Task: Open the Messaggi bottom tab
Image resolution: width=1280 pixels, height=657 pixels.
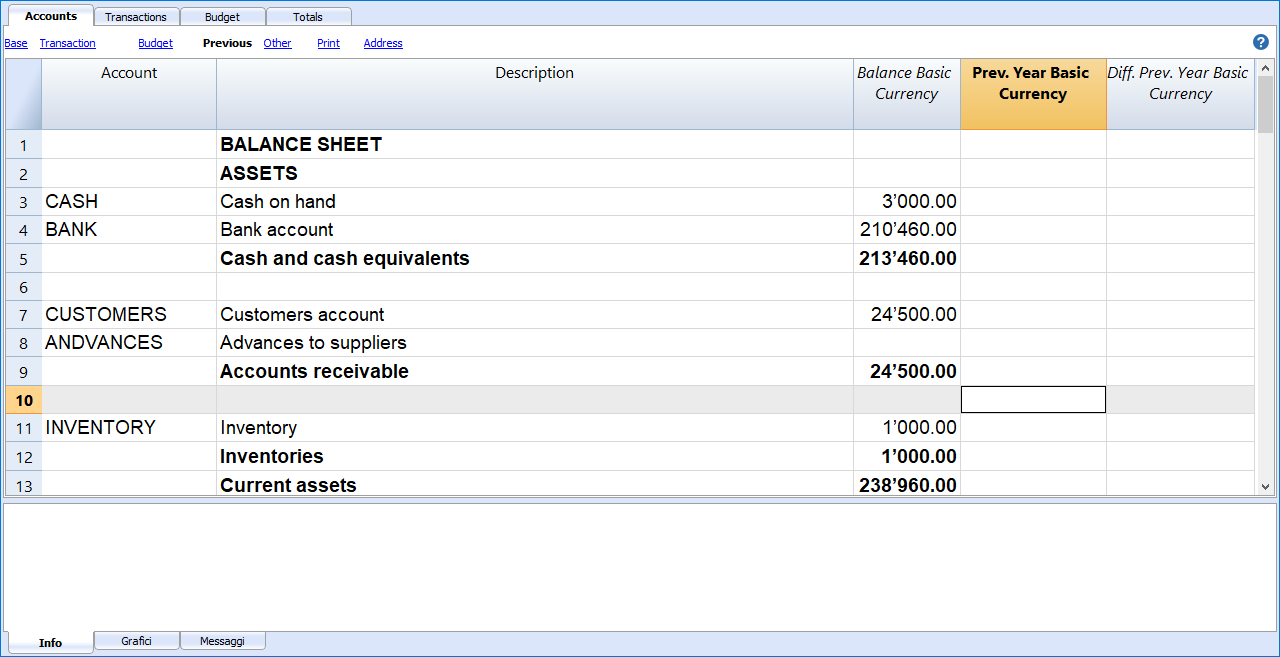Action: pyautogui.click(x=222, y=641)
